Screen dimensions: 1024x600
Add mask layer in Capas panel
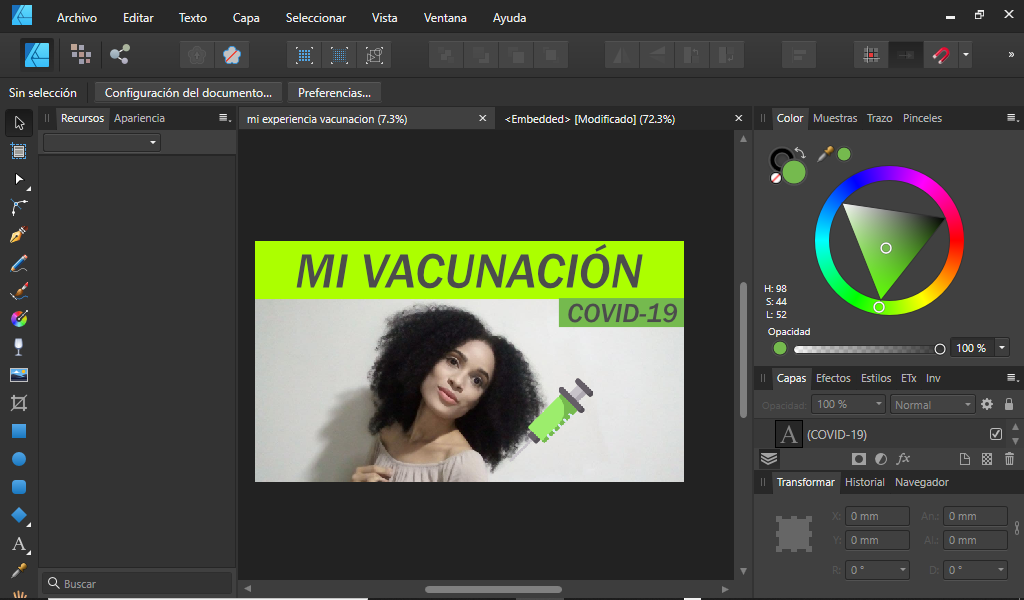coord(859,459)
